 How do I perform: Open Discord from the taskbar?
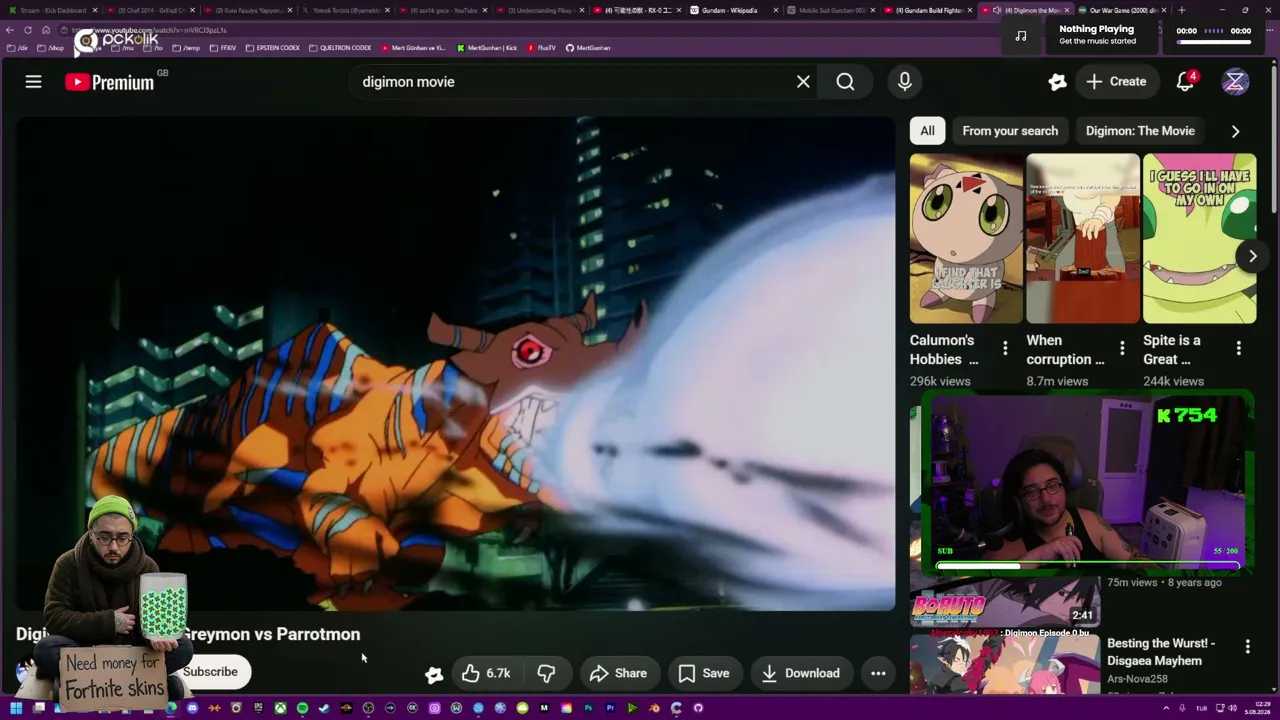192,708
